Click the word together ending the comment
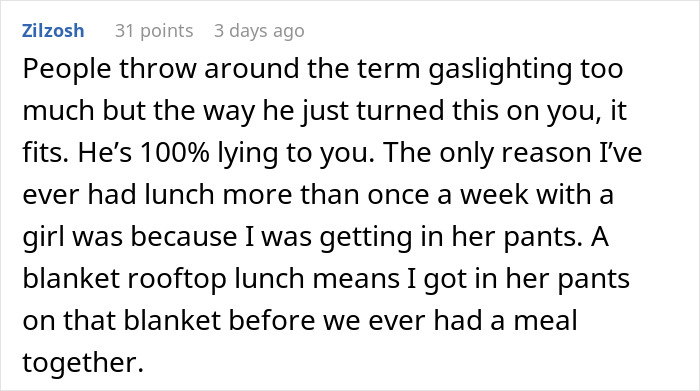 pyautogui.click(x=83, y=363)
